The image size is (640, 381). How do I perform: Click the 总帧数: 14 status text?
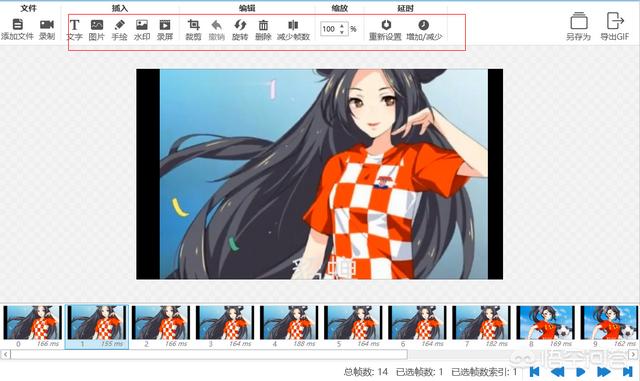366,372
